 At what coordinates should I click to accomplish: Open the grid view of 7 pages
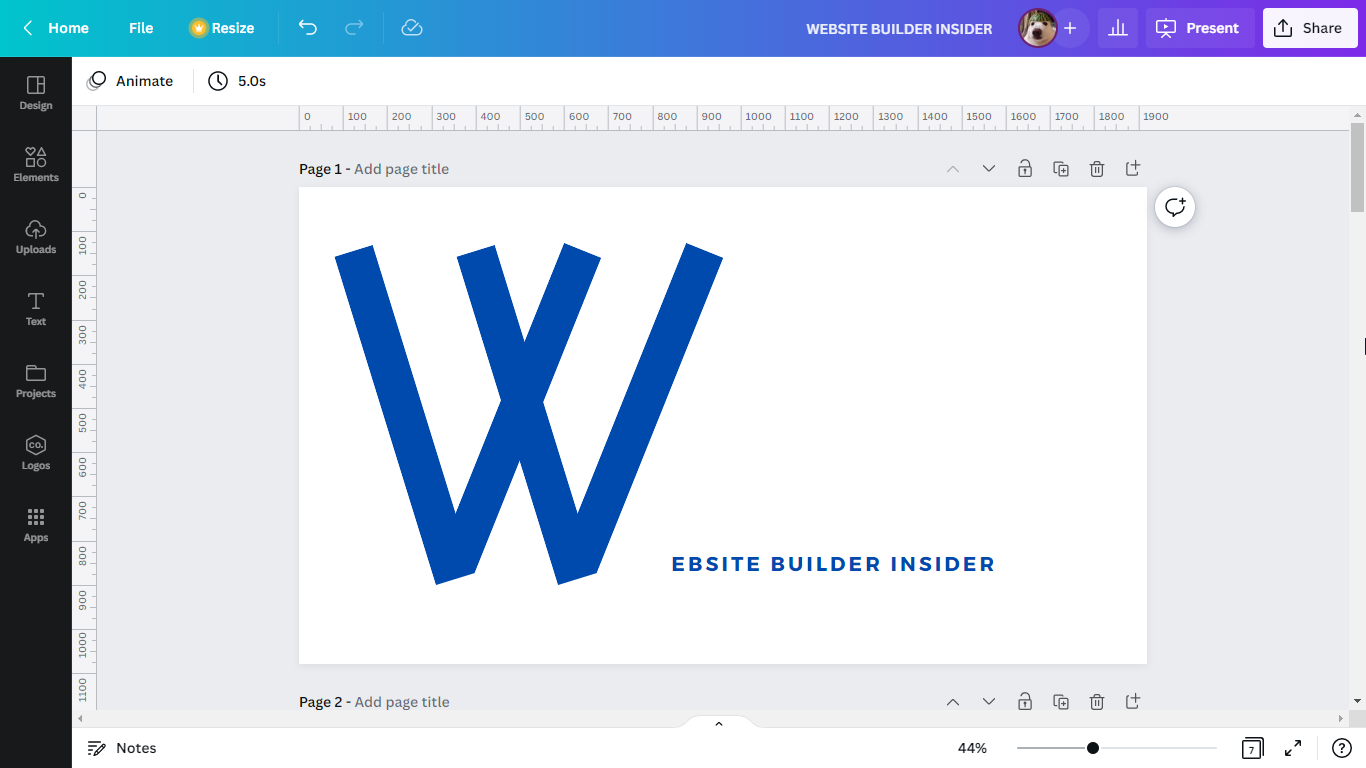click(1252, 748)
